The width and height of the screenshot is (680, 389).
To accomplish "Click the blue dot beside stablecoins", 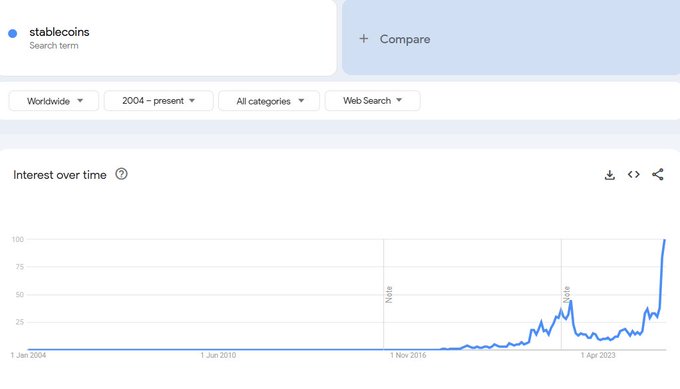I will [x=13, y=33].
